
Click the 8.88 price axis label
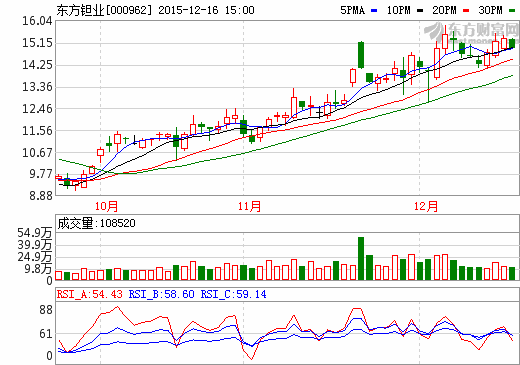41,196
